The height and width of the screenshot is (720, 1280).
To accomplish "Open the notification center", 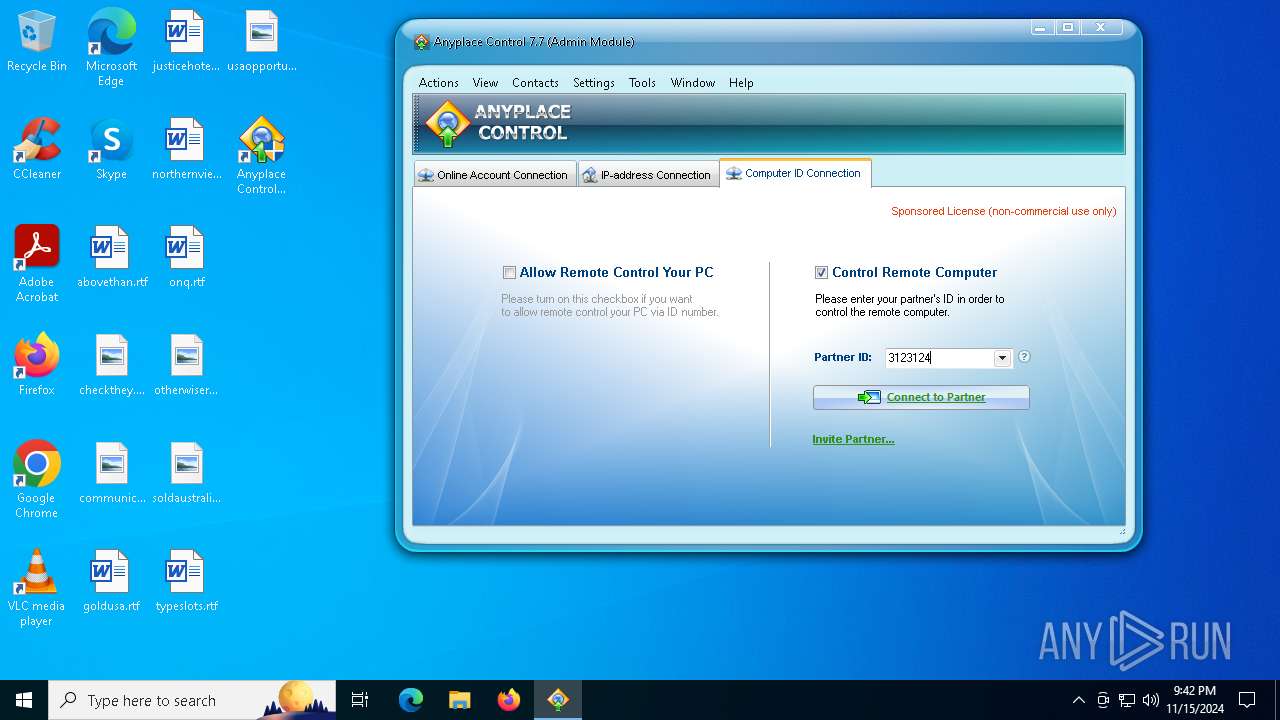I will click(x=1247, y=700).
